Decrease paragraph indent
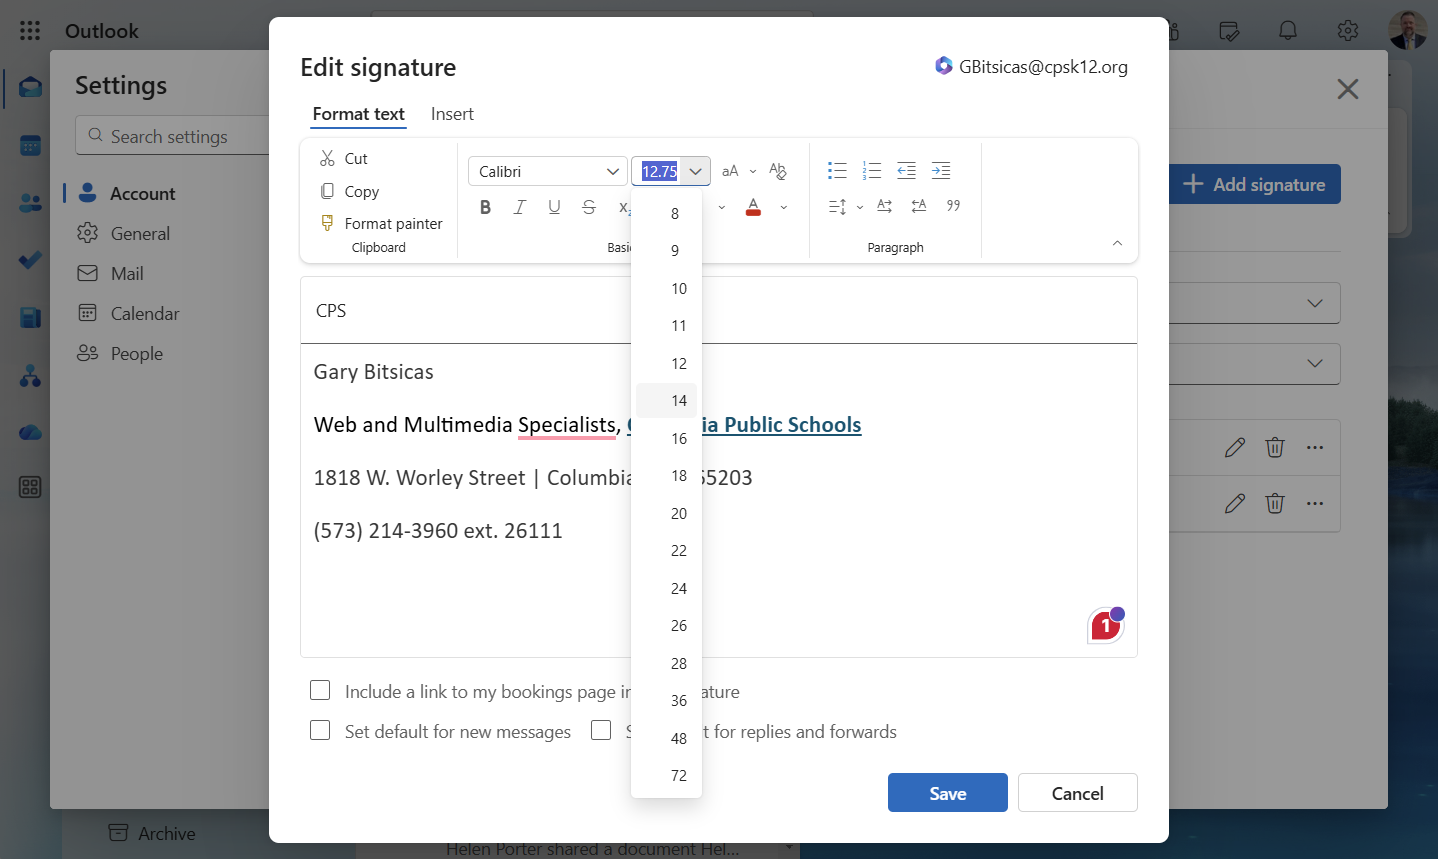1438x859 pixels. tap(906, 171)
